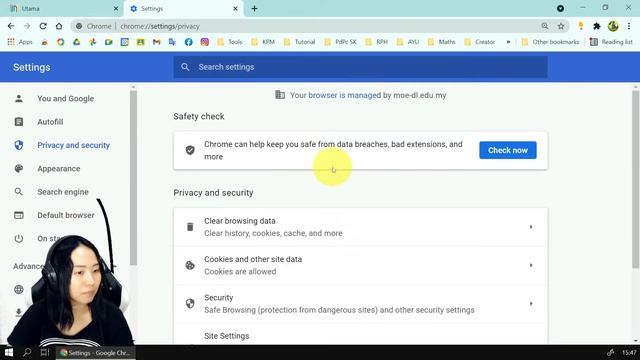Screen dimensions: 640x360
Task: Open the Extensions puzzle icon
Action: tap(597, 26)
